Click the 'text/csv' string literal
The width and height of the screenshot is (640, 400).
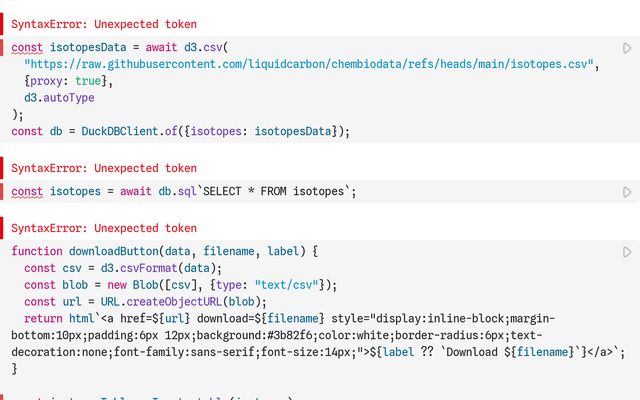286,285
